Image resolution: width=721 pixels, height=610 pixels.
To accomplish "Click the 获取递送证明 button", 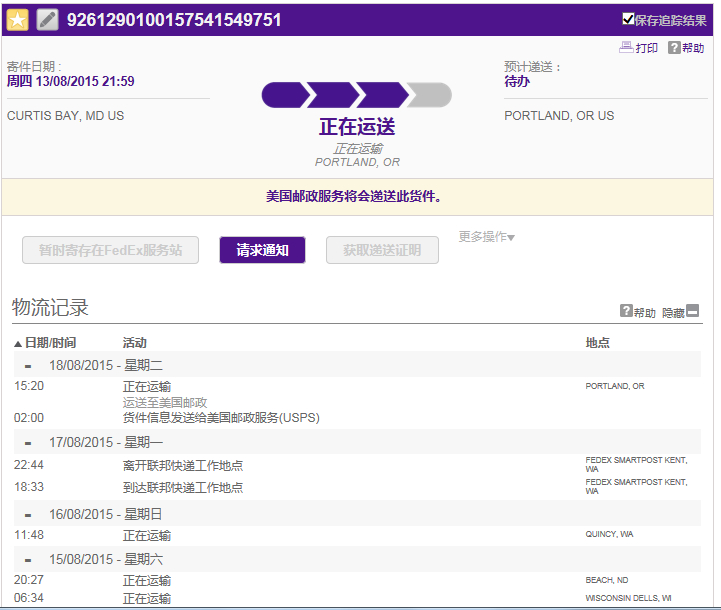I will [382, 250].
